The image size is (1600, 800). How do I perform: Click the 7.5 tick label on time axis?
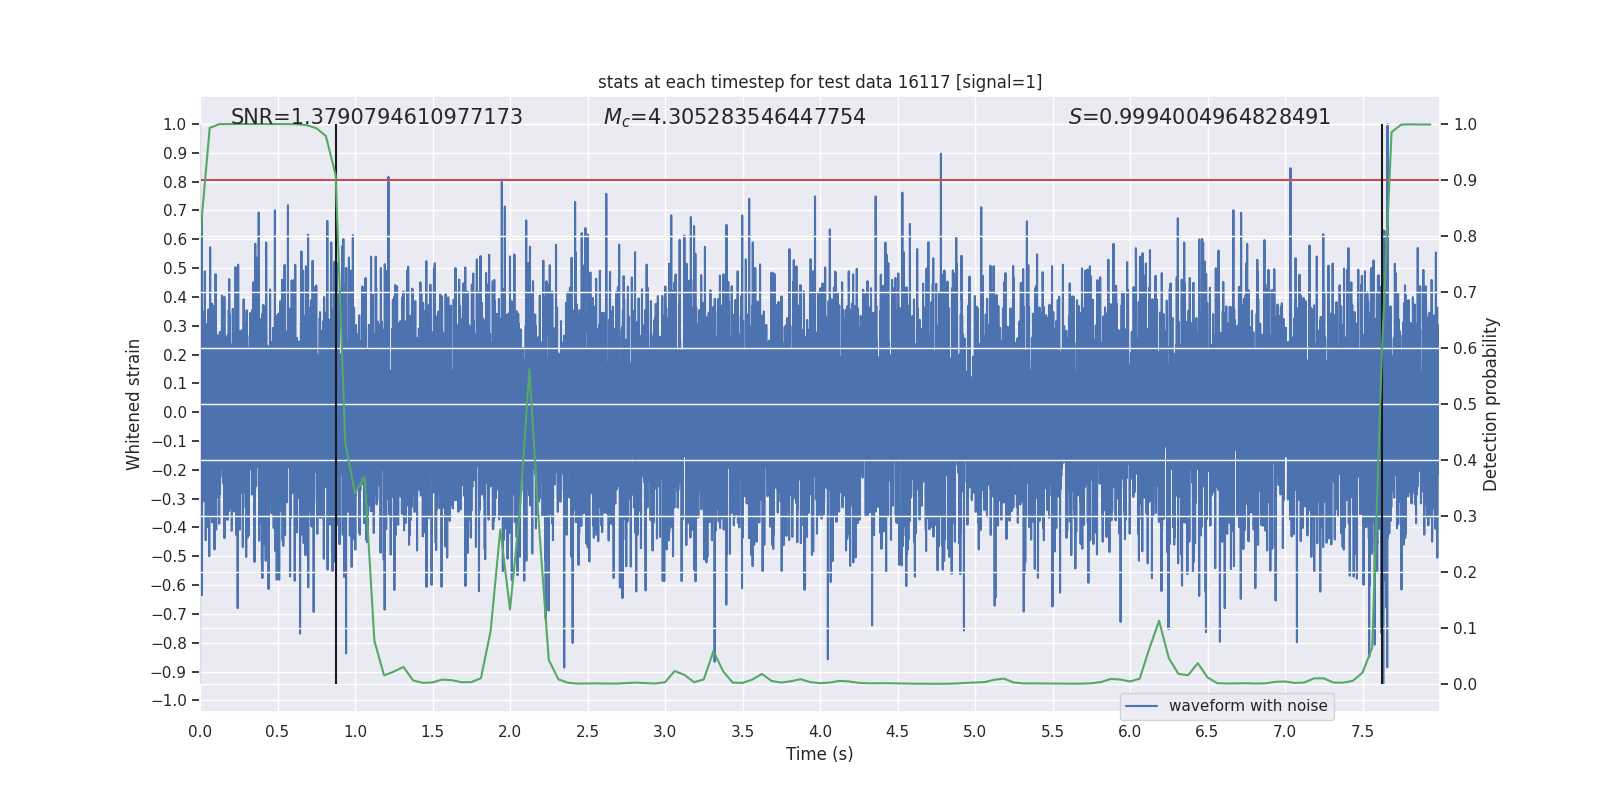(x=1362, y=732)
